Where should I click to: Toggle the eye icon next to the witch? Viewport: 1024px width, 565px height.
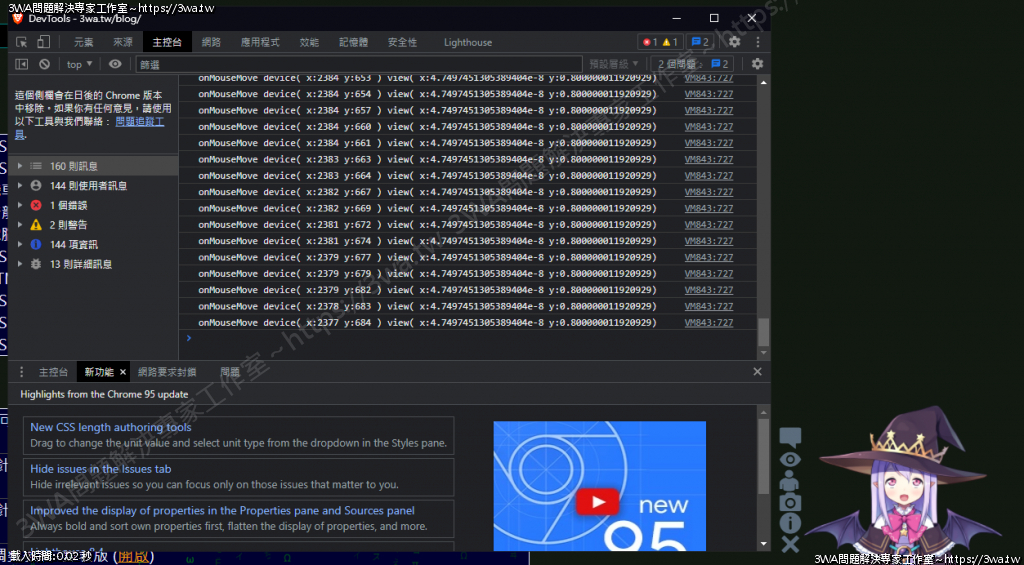pos(790,459)
